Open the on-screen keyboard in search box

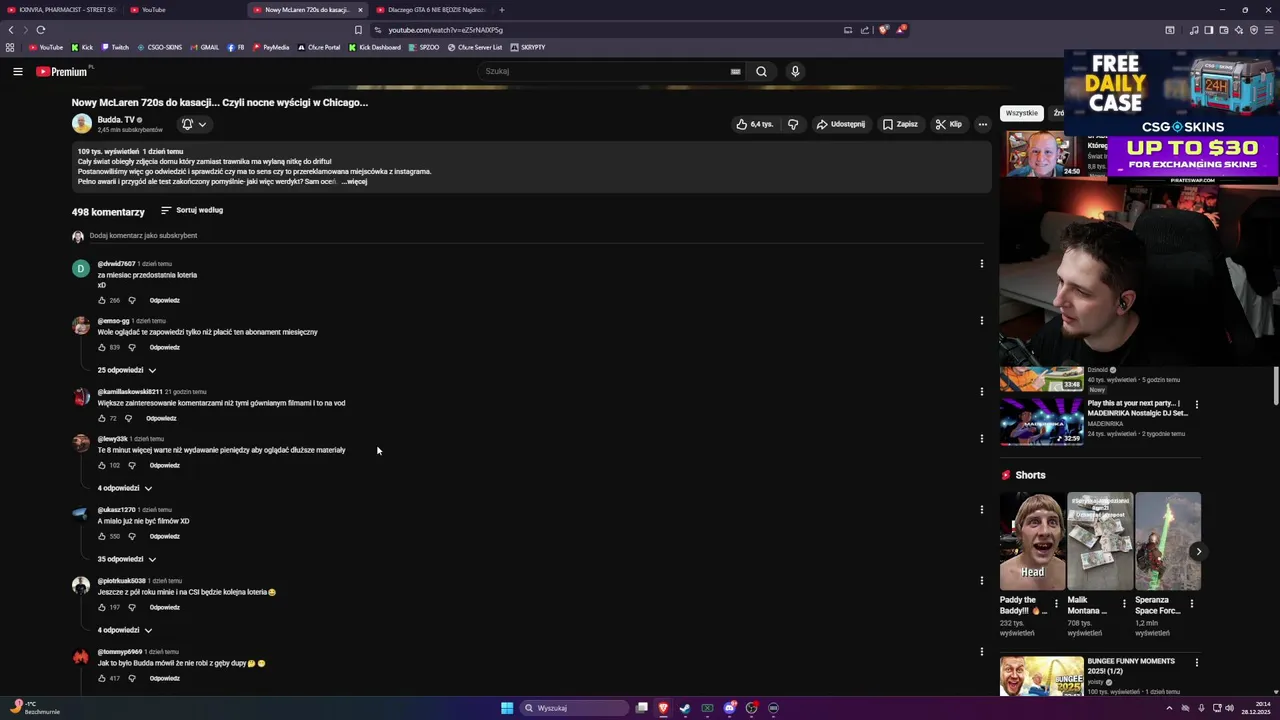pos(735,71)
